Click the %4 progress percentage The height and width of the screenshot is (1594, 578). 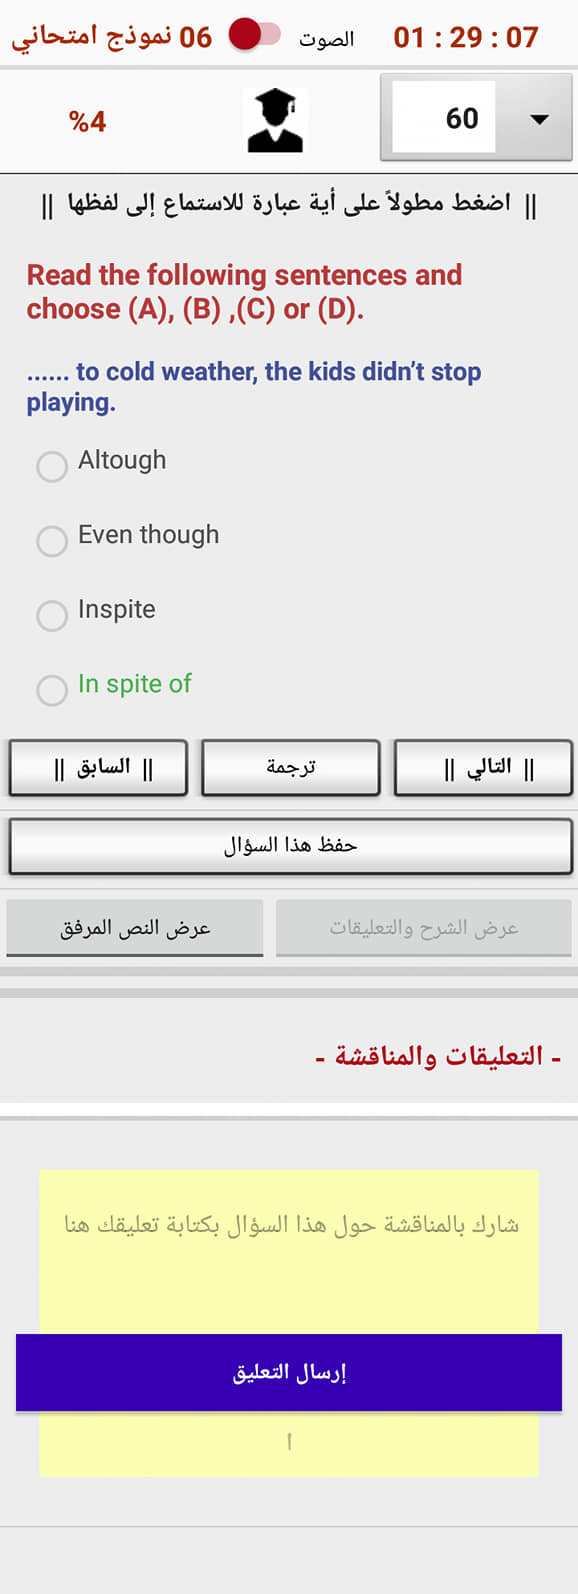point(88,122)
